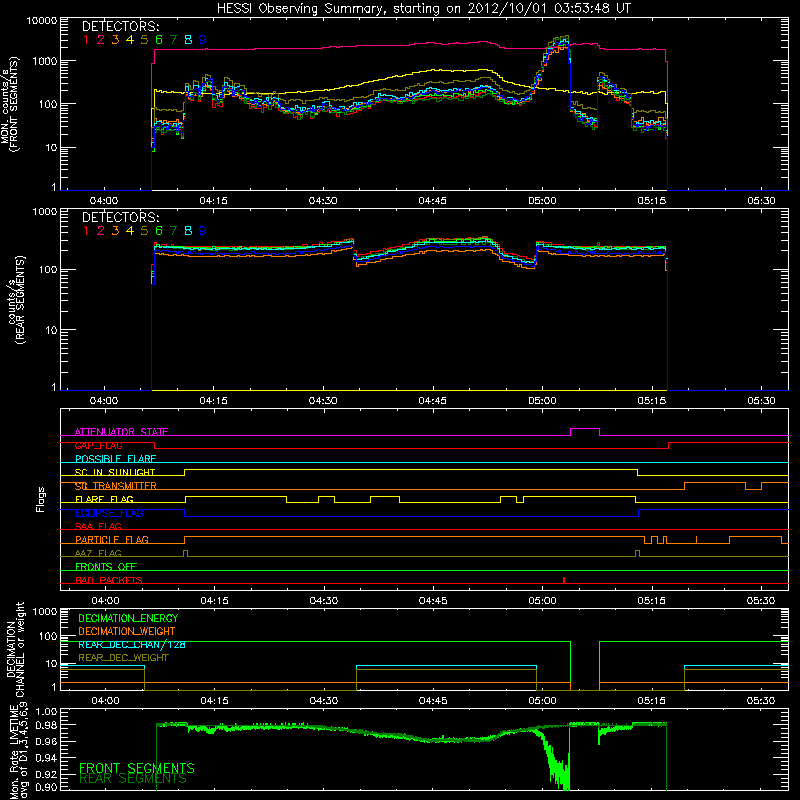Screen dimensions: 800x800
Task: Click the vertical Flags axis title
Action: pyautogui.click(x=41, y=499)
